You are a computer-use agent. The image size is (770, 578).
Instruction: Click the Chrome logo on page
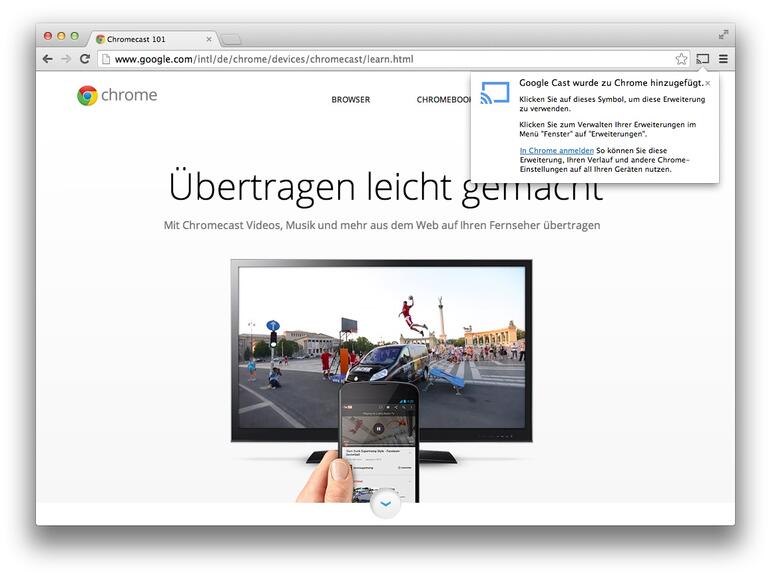(87, 95)
